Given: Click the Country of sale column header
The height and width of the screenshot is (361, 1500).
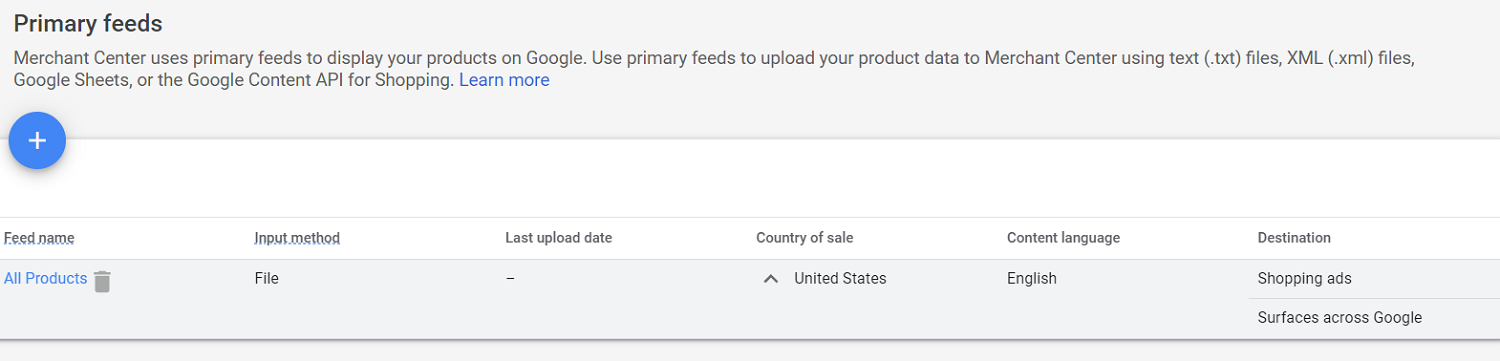Looking at the screenshot, I should (x=805, y=238).
